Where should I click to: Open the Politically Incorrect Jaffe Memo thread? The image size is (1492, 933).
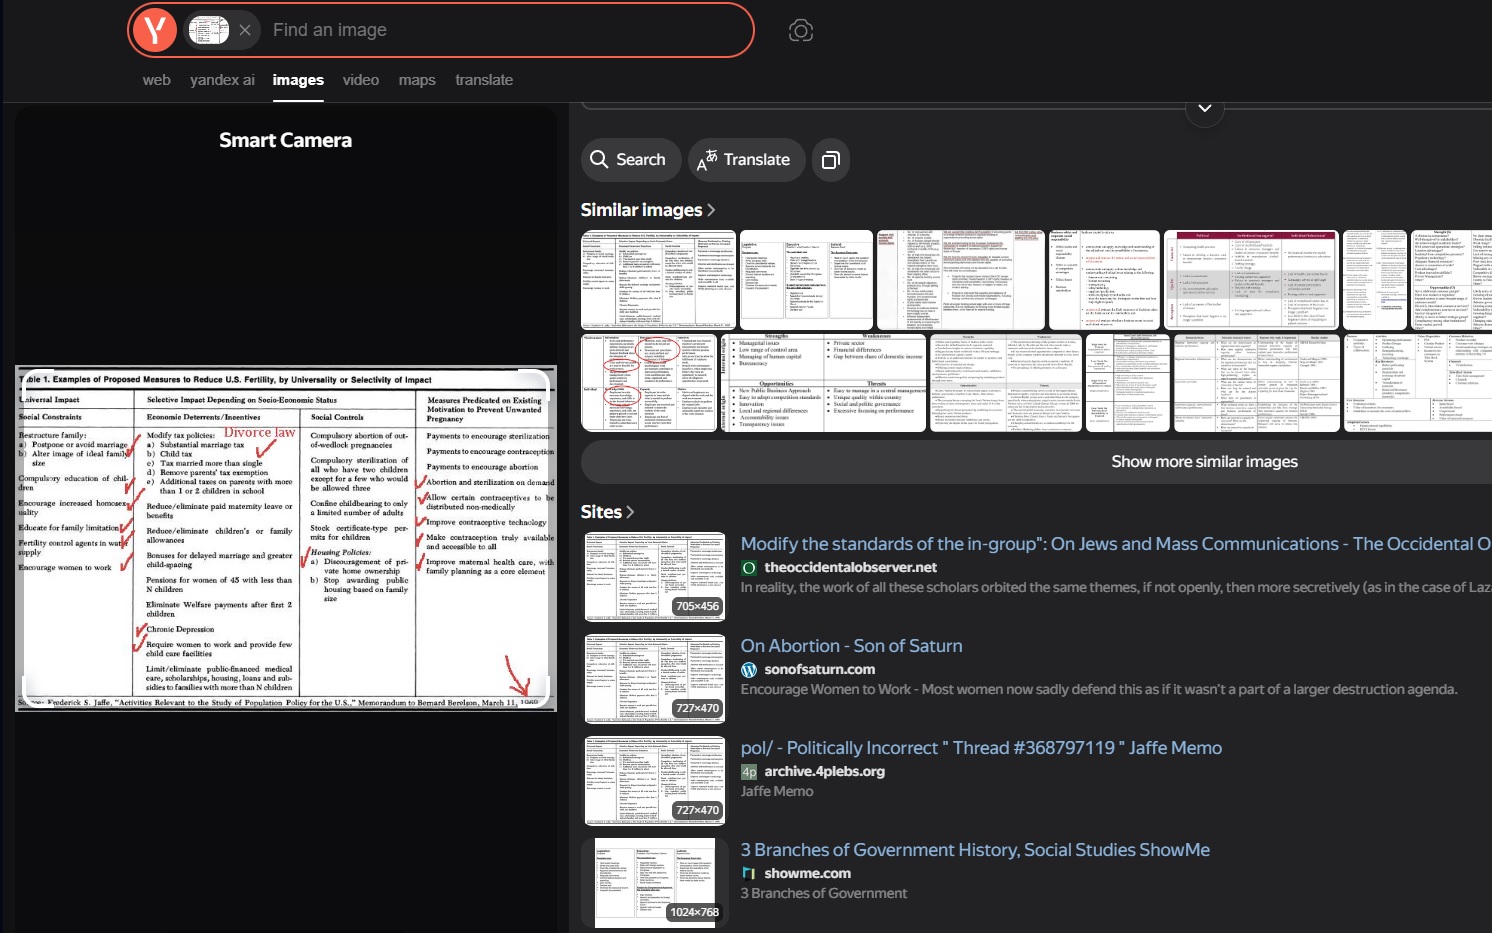tap(981, 748)
